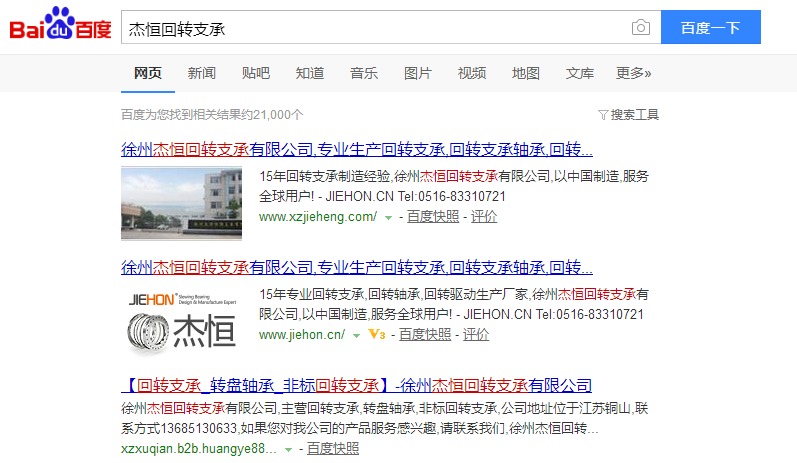797x463 pixels.
Task: Open 【回转支承_转盘轴承】 result title link
Action: click(357, 385)
